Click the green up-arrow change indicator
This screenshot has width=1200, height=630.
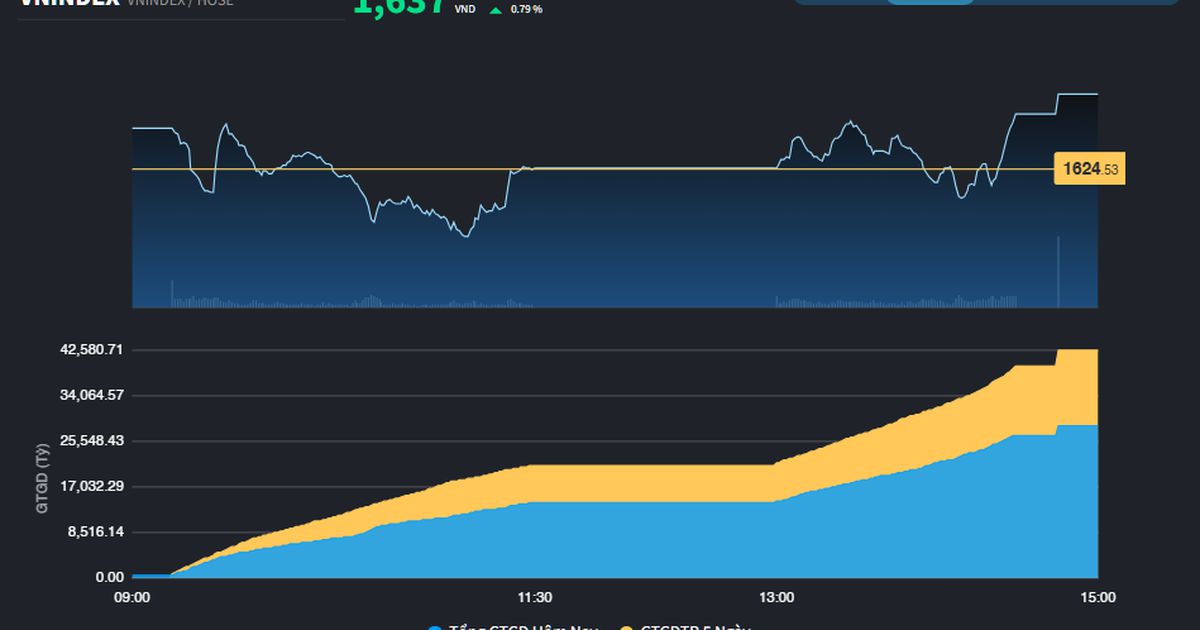pyautogui.click(x=495, y=10)
